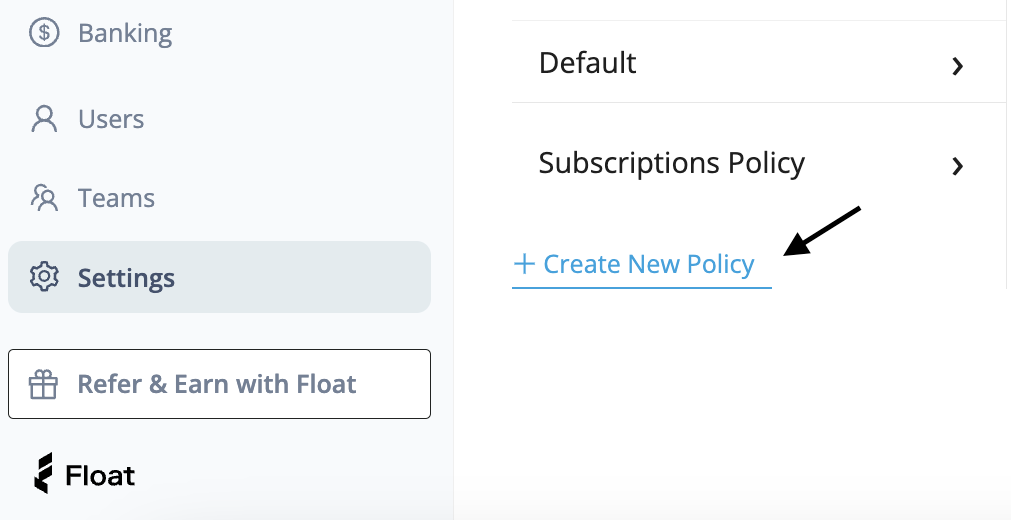The height and width of the screenshot is (520, 1011).
Task: Click the Float wordmark text
Action: [101, 476]
